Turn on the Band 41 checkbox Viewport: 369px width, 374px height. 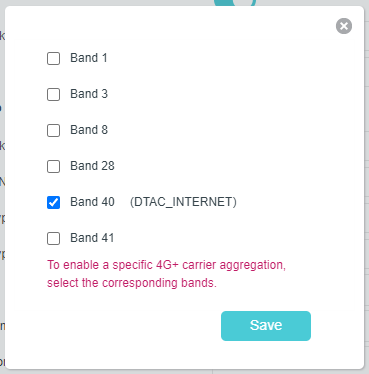pos(53,238)
